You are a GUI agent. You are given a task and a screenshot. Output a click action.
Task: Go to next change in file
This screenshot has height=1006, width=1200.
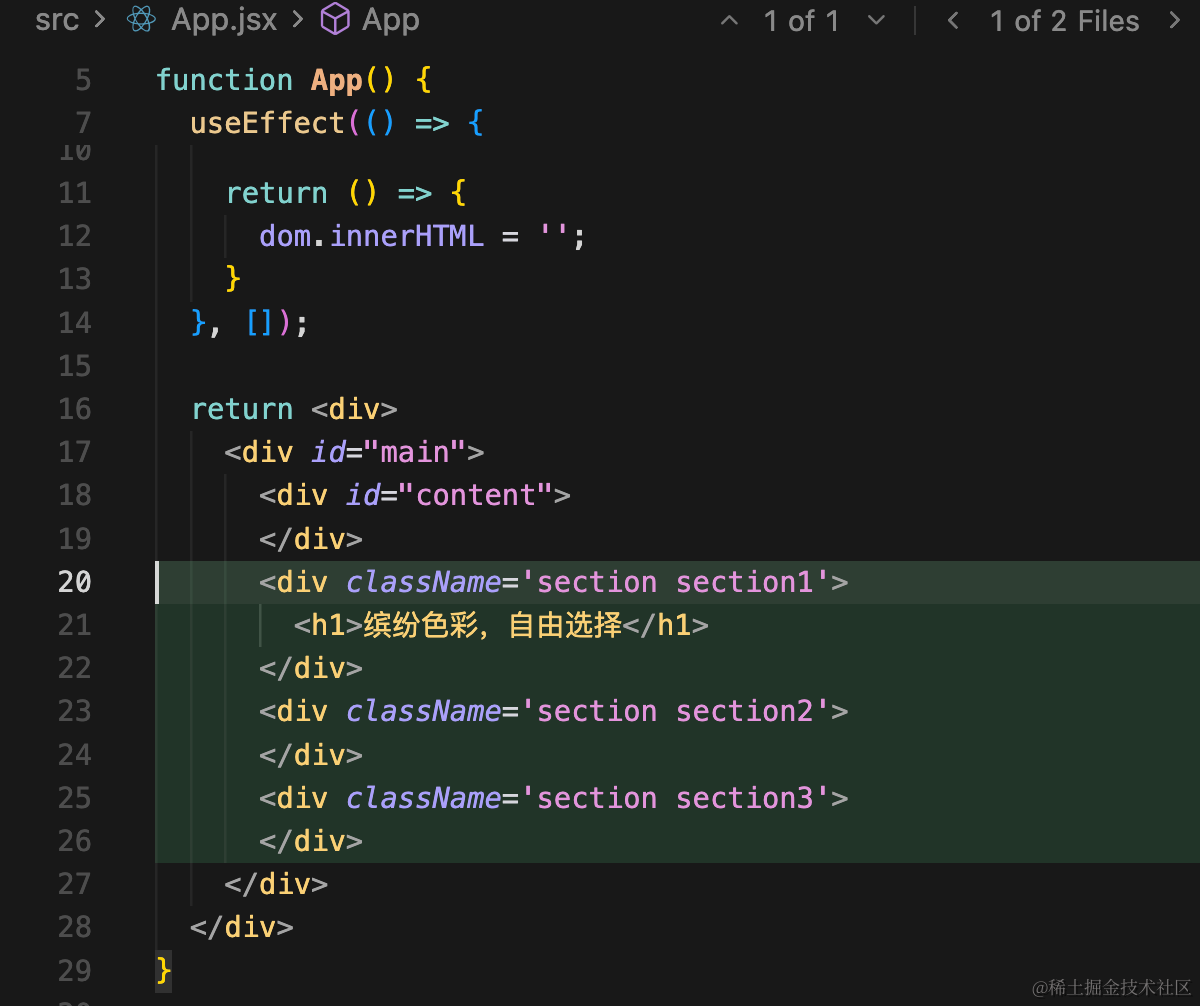point(877,21)
